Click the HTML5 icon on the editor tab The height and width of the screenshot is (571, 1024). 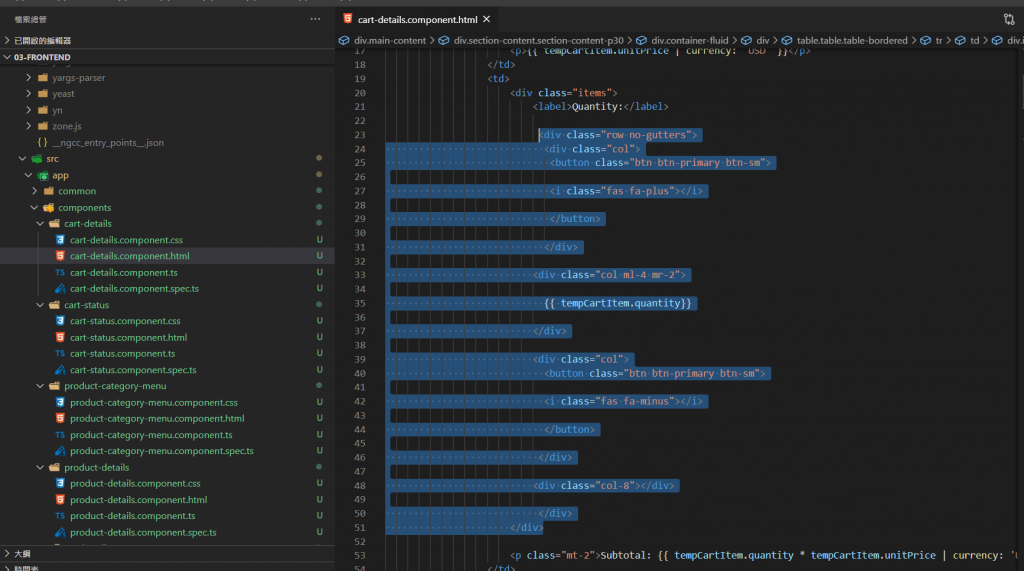(x=347, y=18)
